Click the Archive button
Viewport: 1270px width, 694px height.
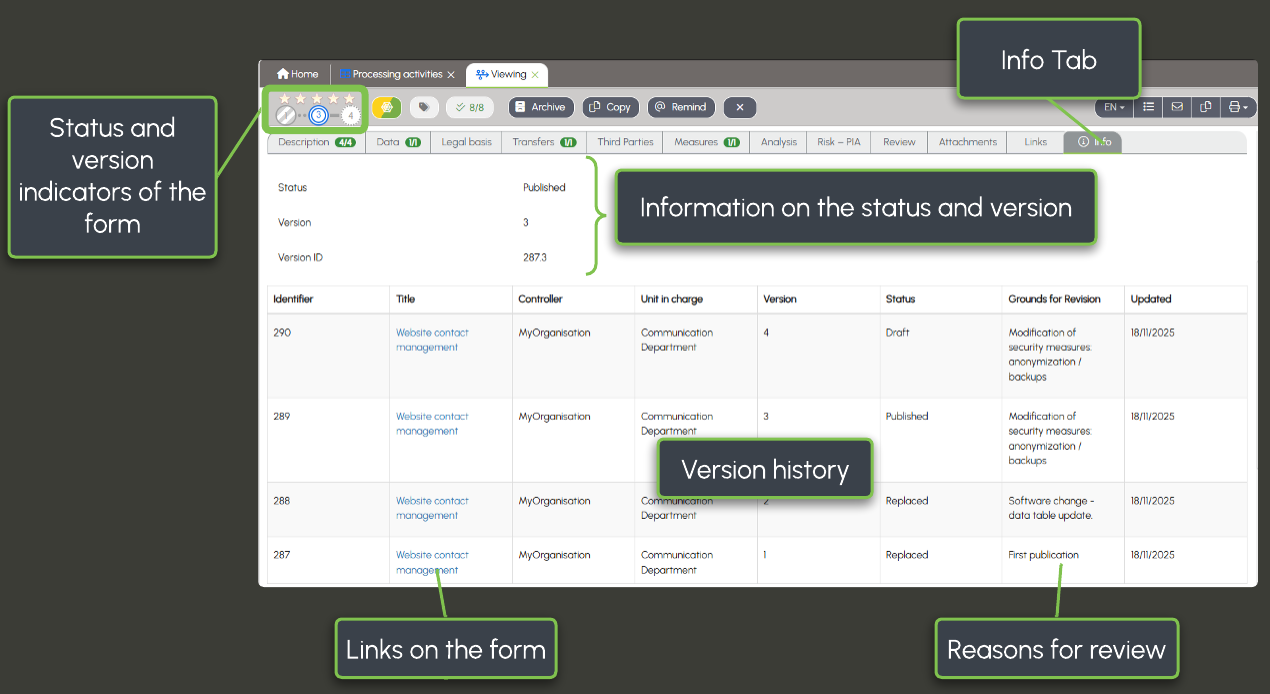click(x=540, y=108)
